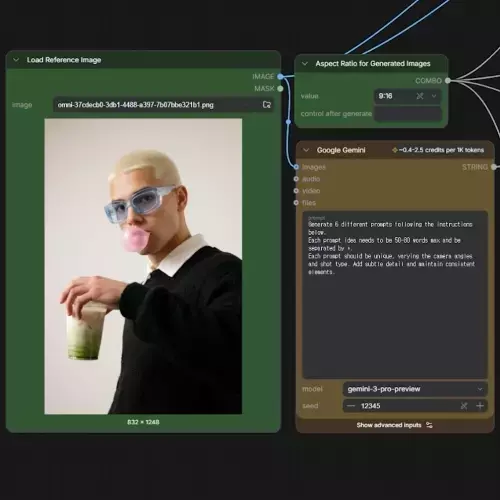Viewport: 500px width, 500px height.
Task: Open the gemini-3-pro-preview model dropdown
Action: (415, 389)
